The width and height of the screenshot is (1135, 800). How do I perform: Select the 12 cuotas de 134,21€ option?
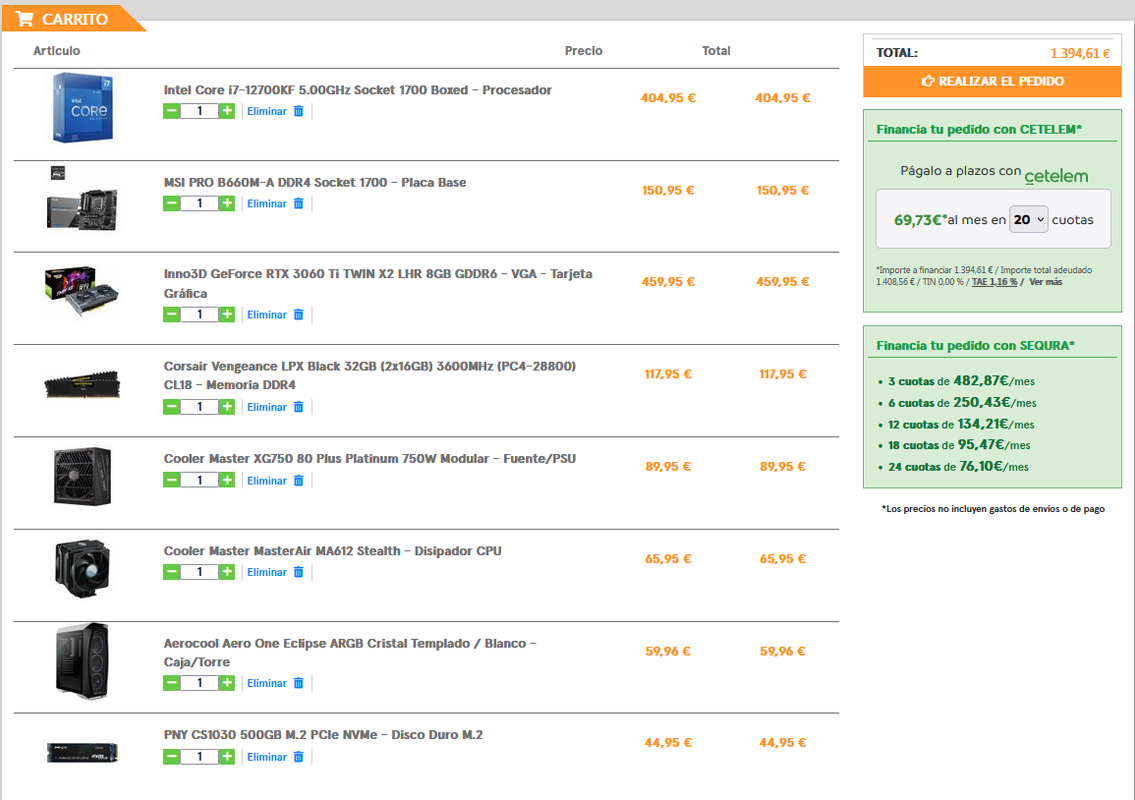coord(961,424)
